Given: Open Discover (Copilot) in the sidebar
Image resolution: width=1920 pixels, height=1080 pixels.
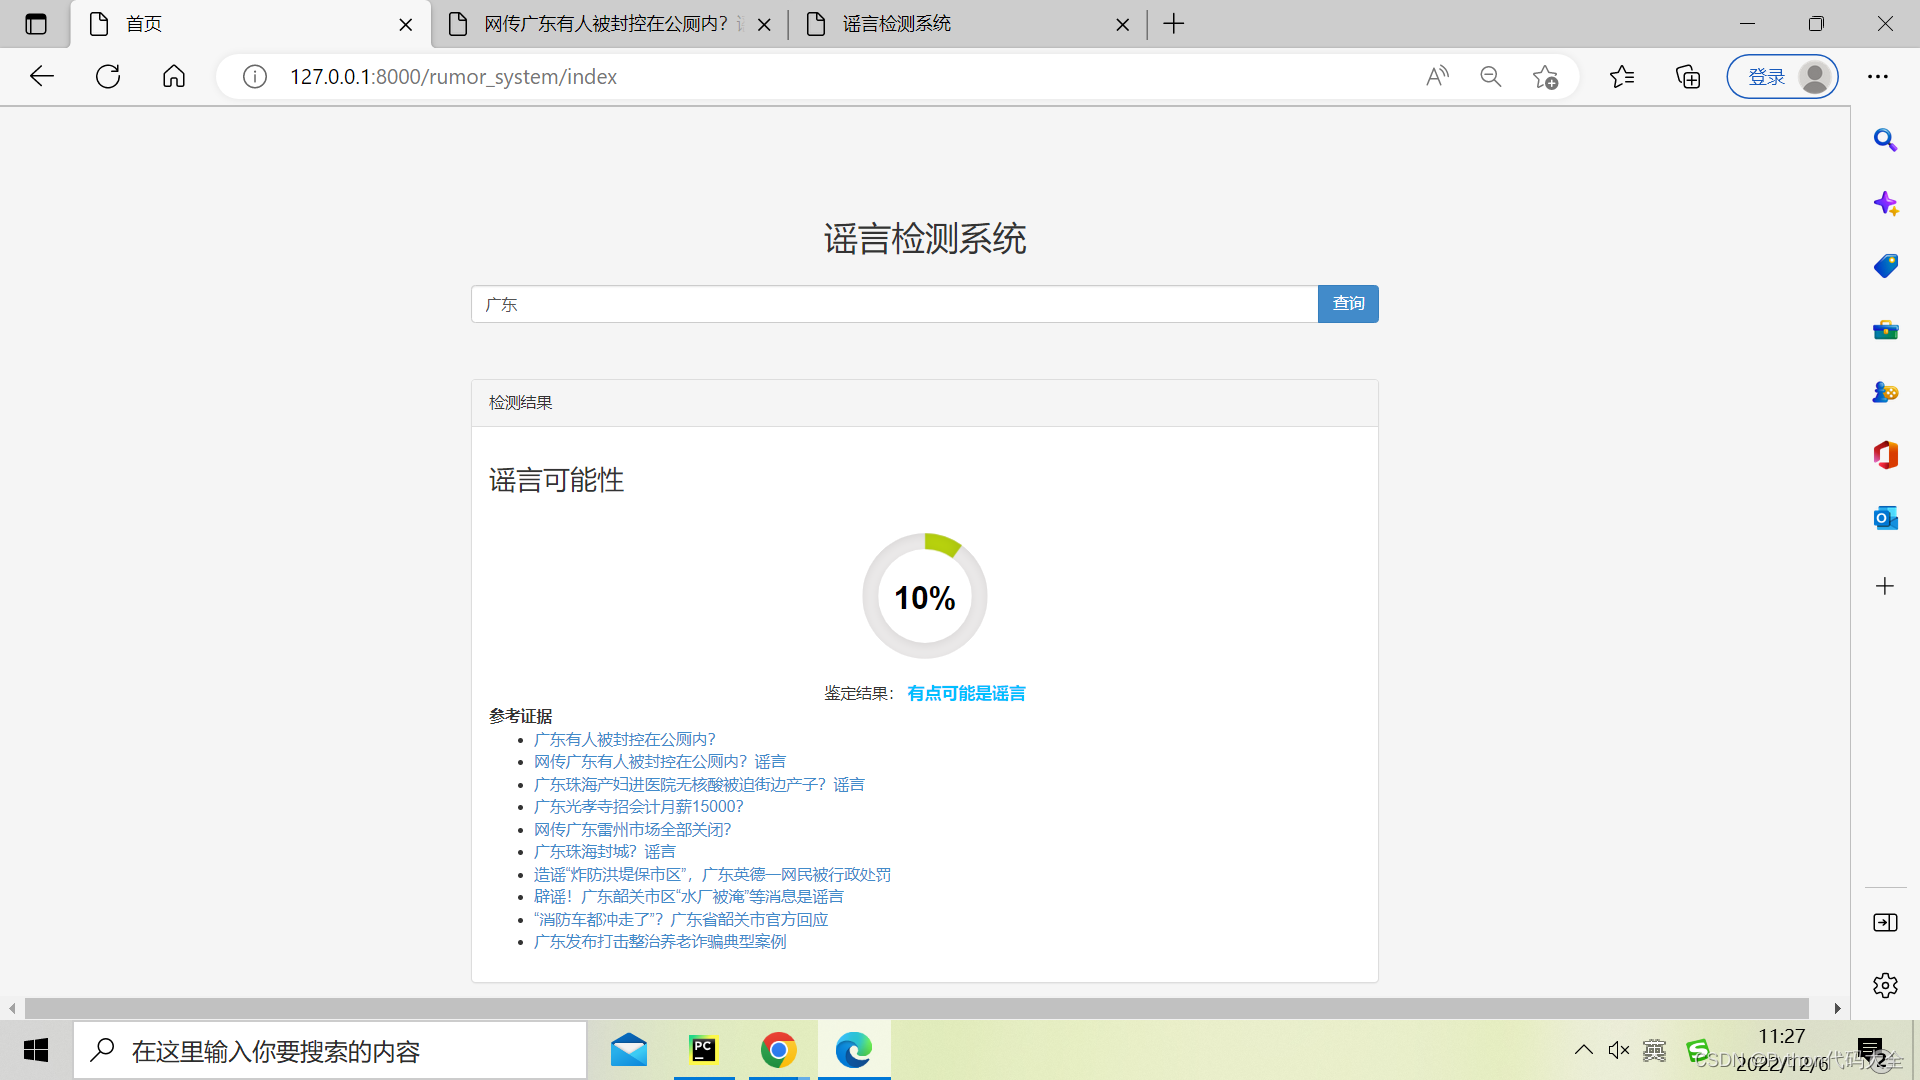Looking at the screenshot, I should pyautogui.click(x=1885, y=203).
